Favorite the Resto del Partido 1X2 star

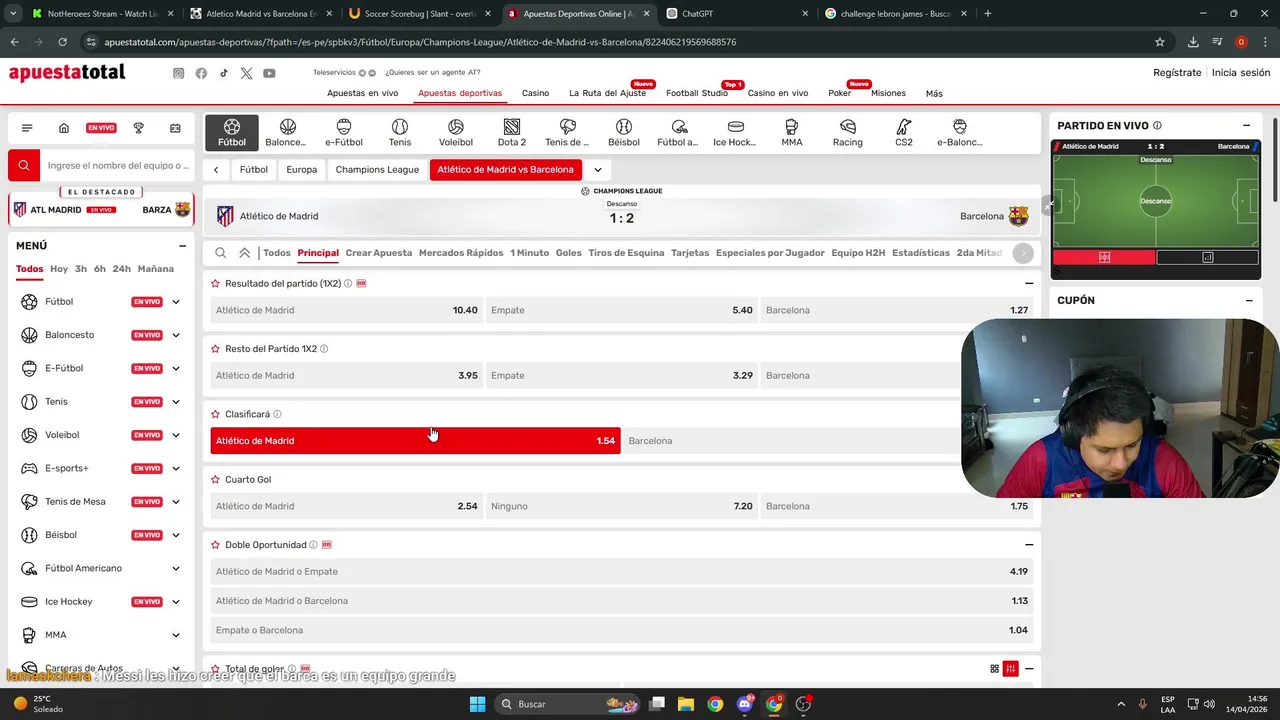(x=215, y=349)
